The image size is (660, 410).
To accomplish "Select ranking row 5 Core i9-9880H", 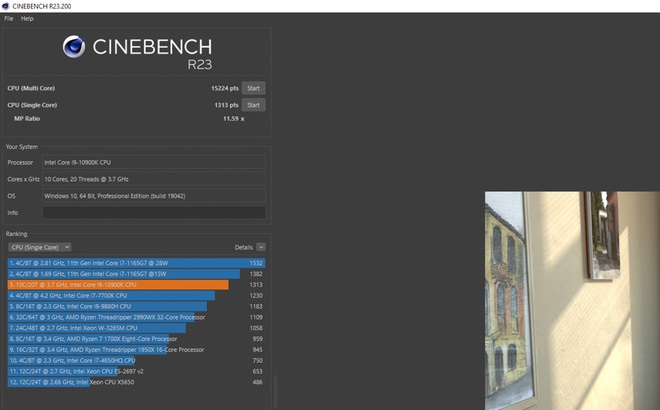I will (136, 306).
